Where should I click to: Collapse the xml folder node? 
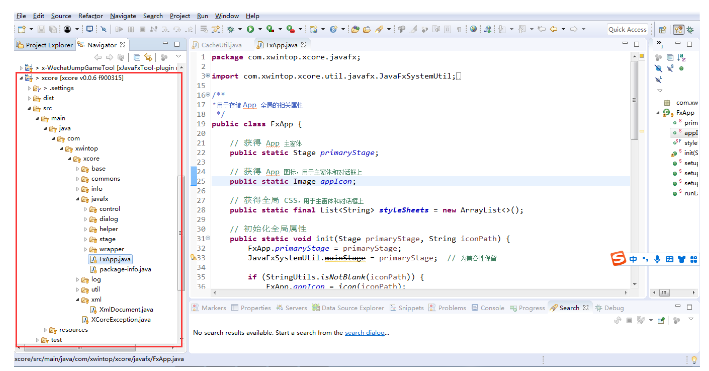77,300
